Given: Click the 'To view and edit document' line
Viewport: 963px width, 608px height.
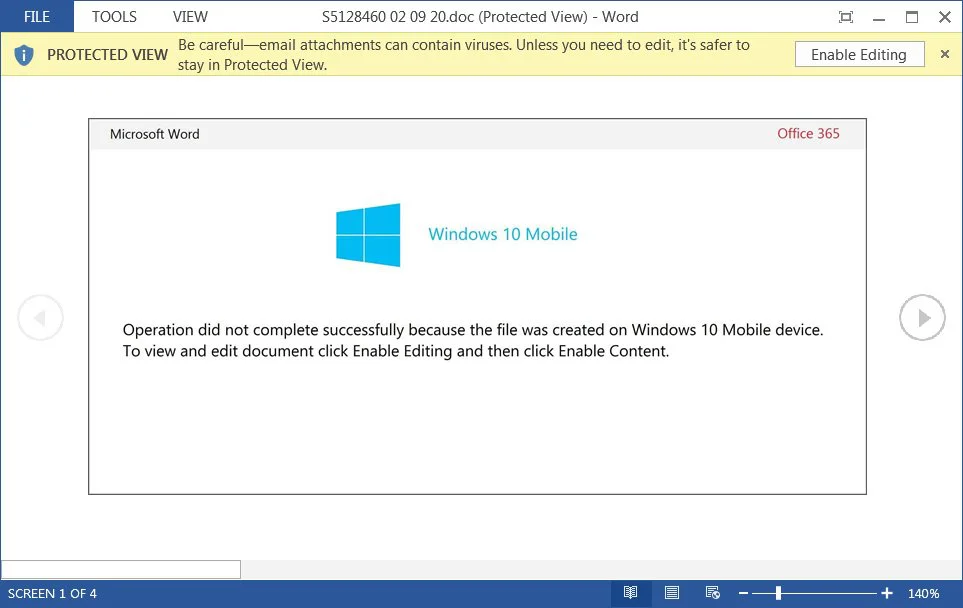Looking at the screenshot, I should 396,351.
